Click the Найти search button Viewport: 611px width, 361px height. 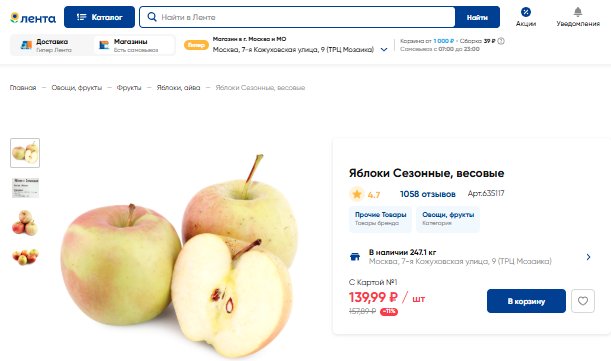coord(477,17)
